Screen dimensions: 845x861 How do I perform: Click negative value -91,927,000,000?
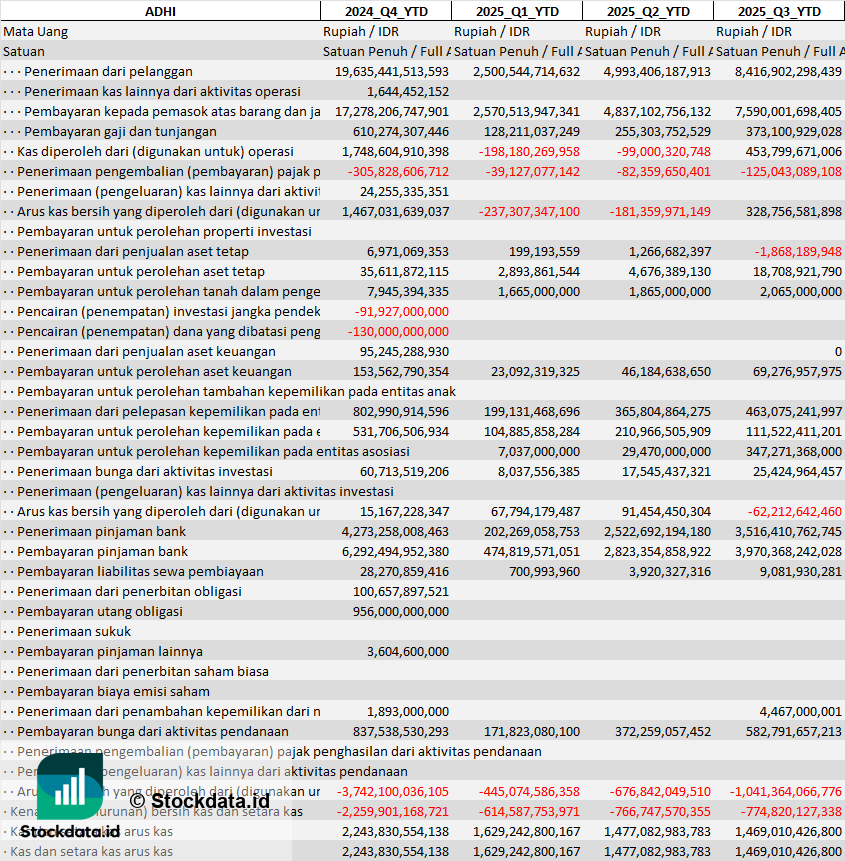[x=401, y=311]
